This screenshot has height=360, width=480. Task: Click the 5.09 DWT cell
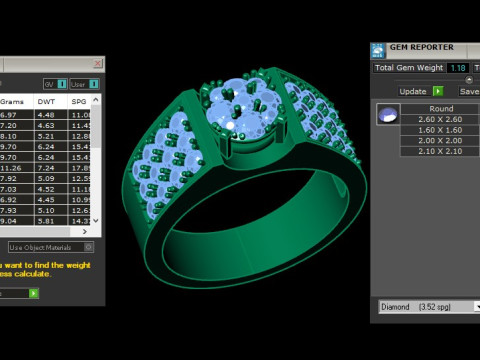click(51, 179)
